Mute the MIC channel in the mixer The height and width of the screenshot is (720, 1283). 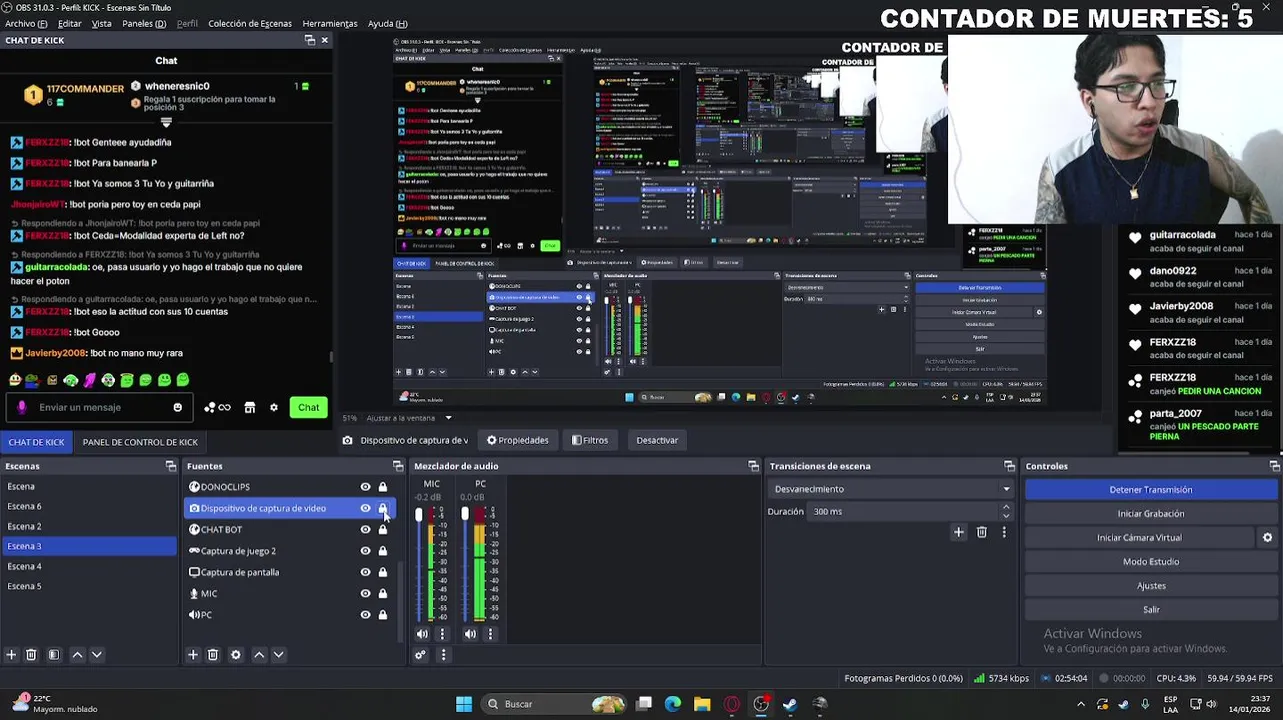422,634
